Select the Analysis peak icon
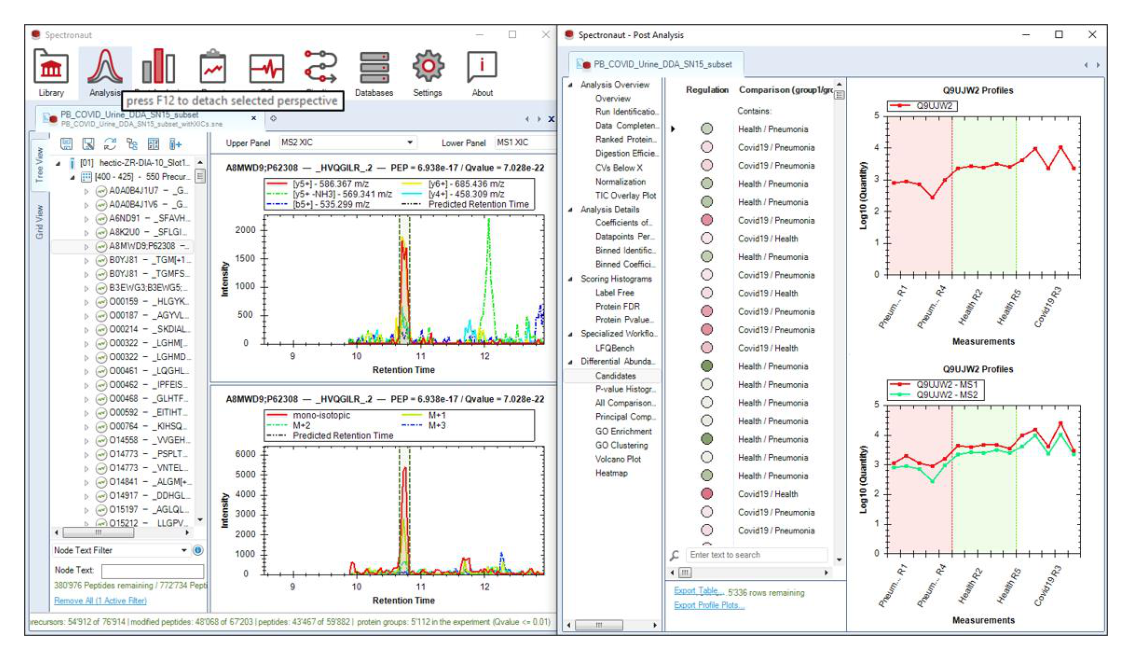Image resolution: width=1132 pixels, height=660 pixels. pyautogui.click(x=105, y=68)
